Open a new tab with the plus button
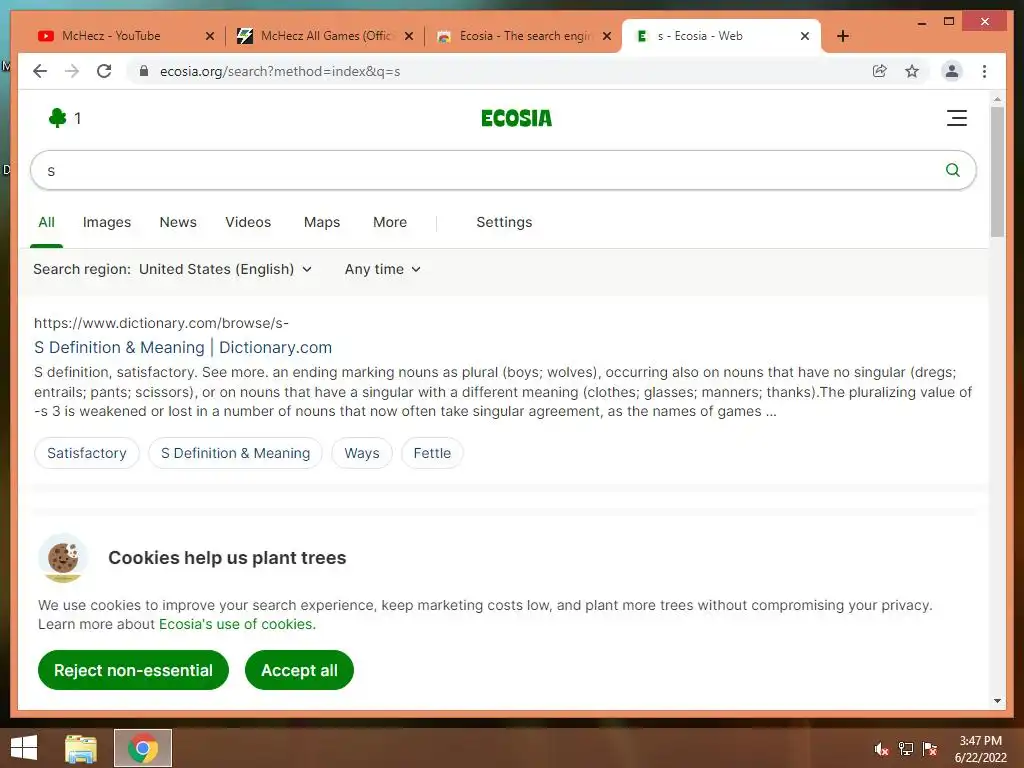 tap(842, 36)
